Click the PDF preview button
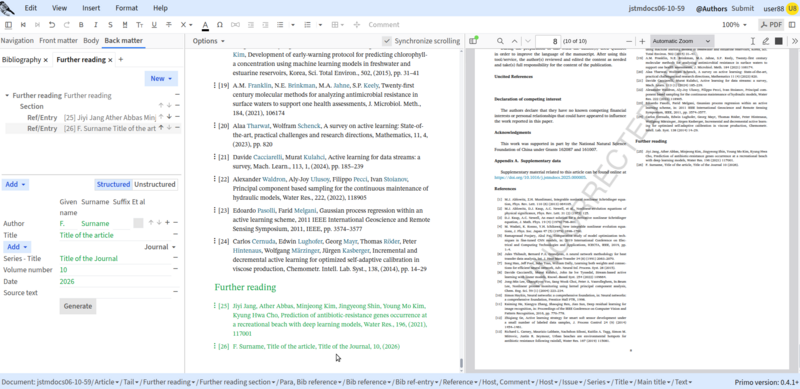800x389 pixels. click(771, 25)
